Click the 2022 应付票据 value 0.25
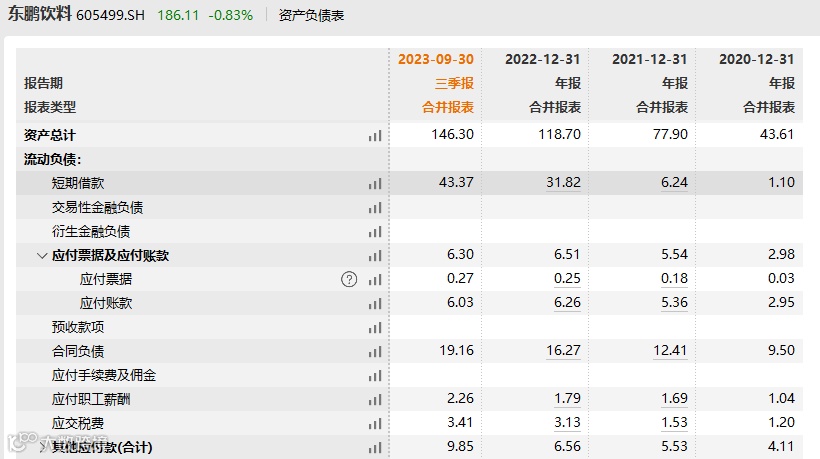This screenshot has width=820, height=459. coord(567,278)
